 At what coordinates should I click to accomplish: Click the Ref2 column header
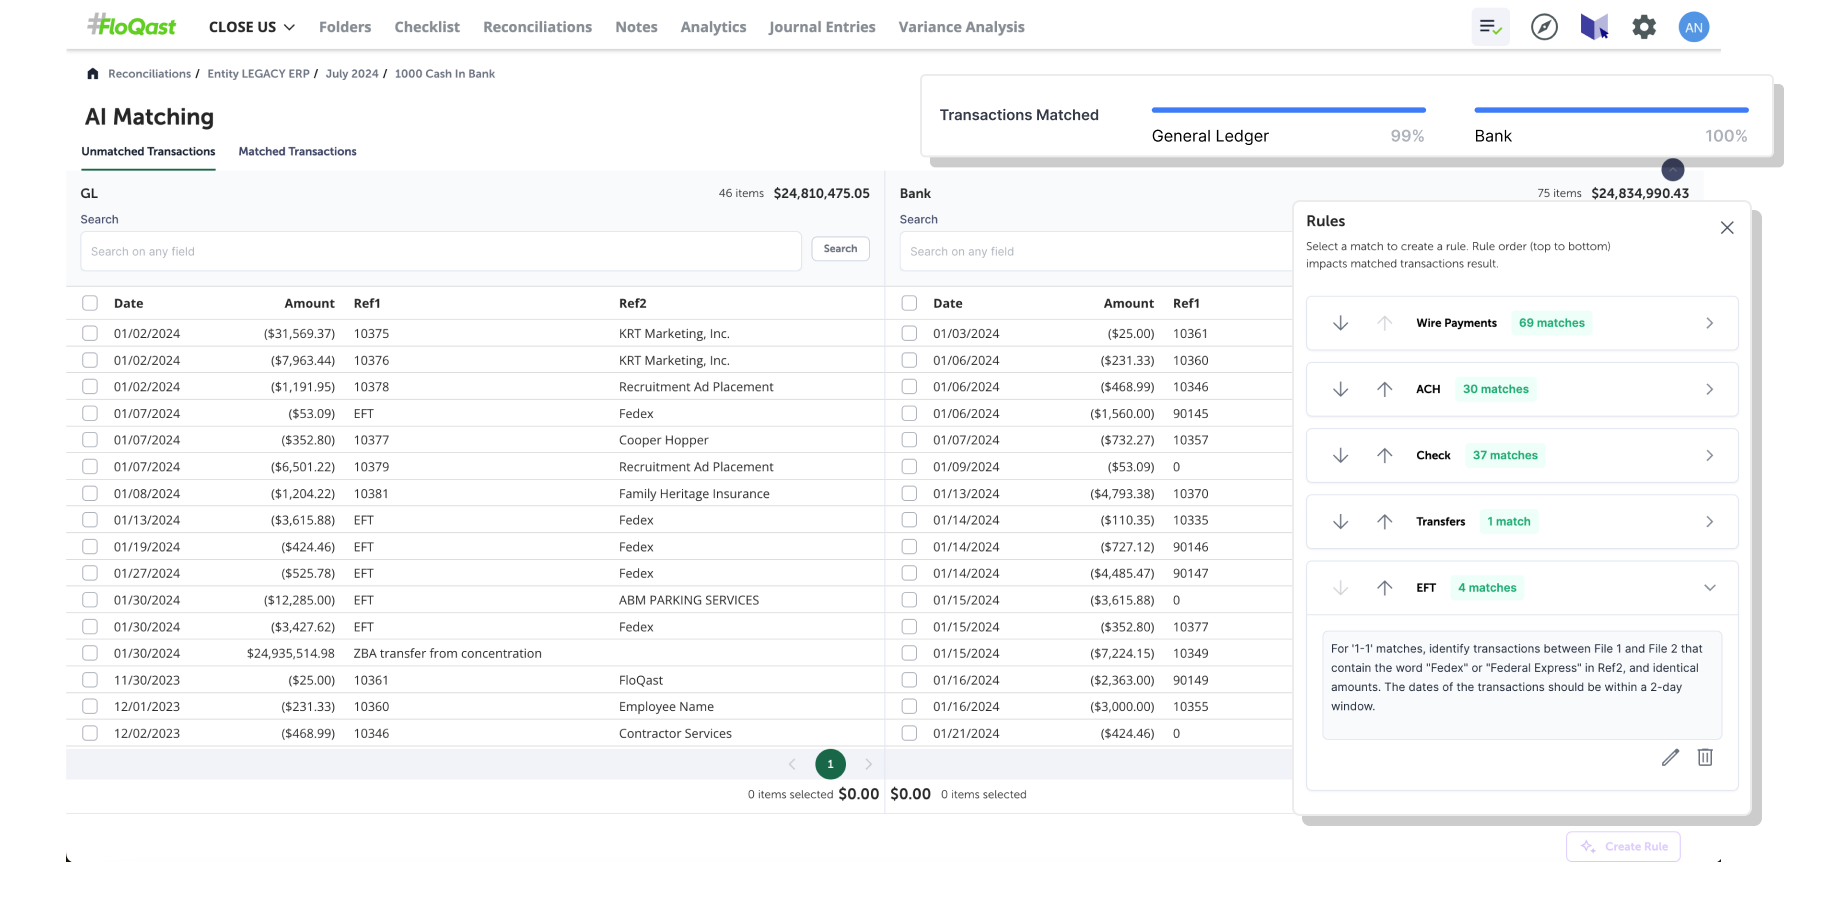[x=633, y=303]
